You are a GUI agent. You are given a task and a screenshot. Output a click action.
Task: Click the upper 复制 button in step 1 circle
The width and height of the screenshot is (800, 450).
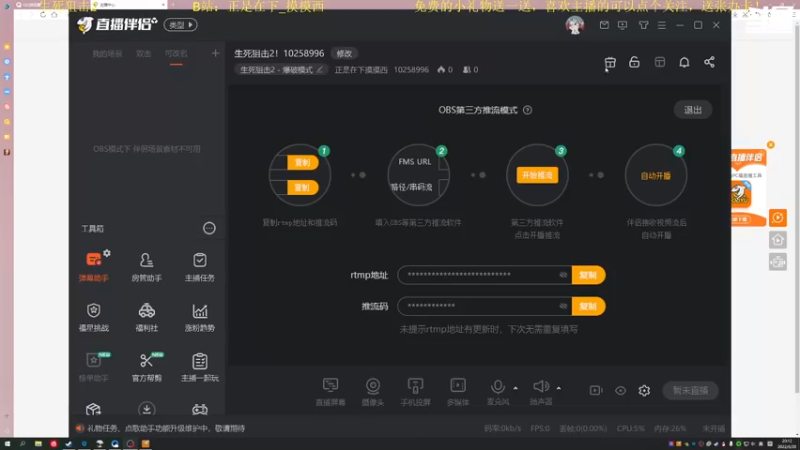tap(303, 162)
